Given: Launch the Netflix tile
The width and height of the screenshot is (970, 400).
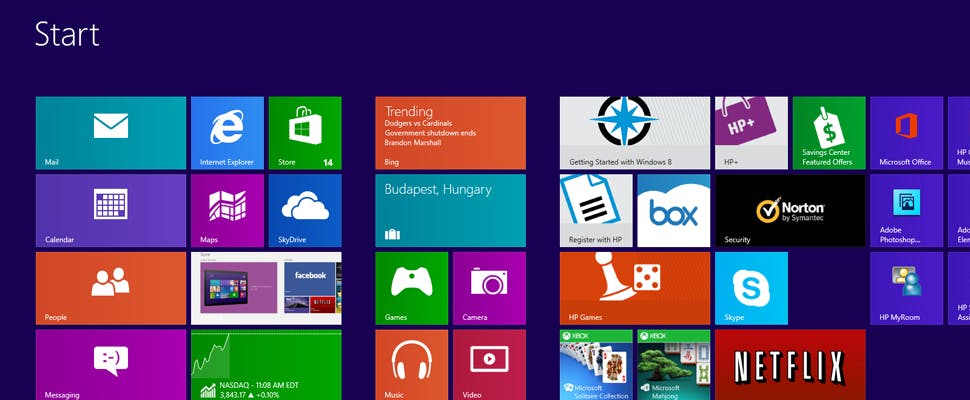Looking at the screenshot, I should tap(790, 365).
